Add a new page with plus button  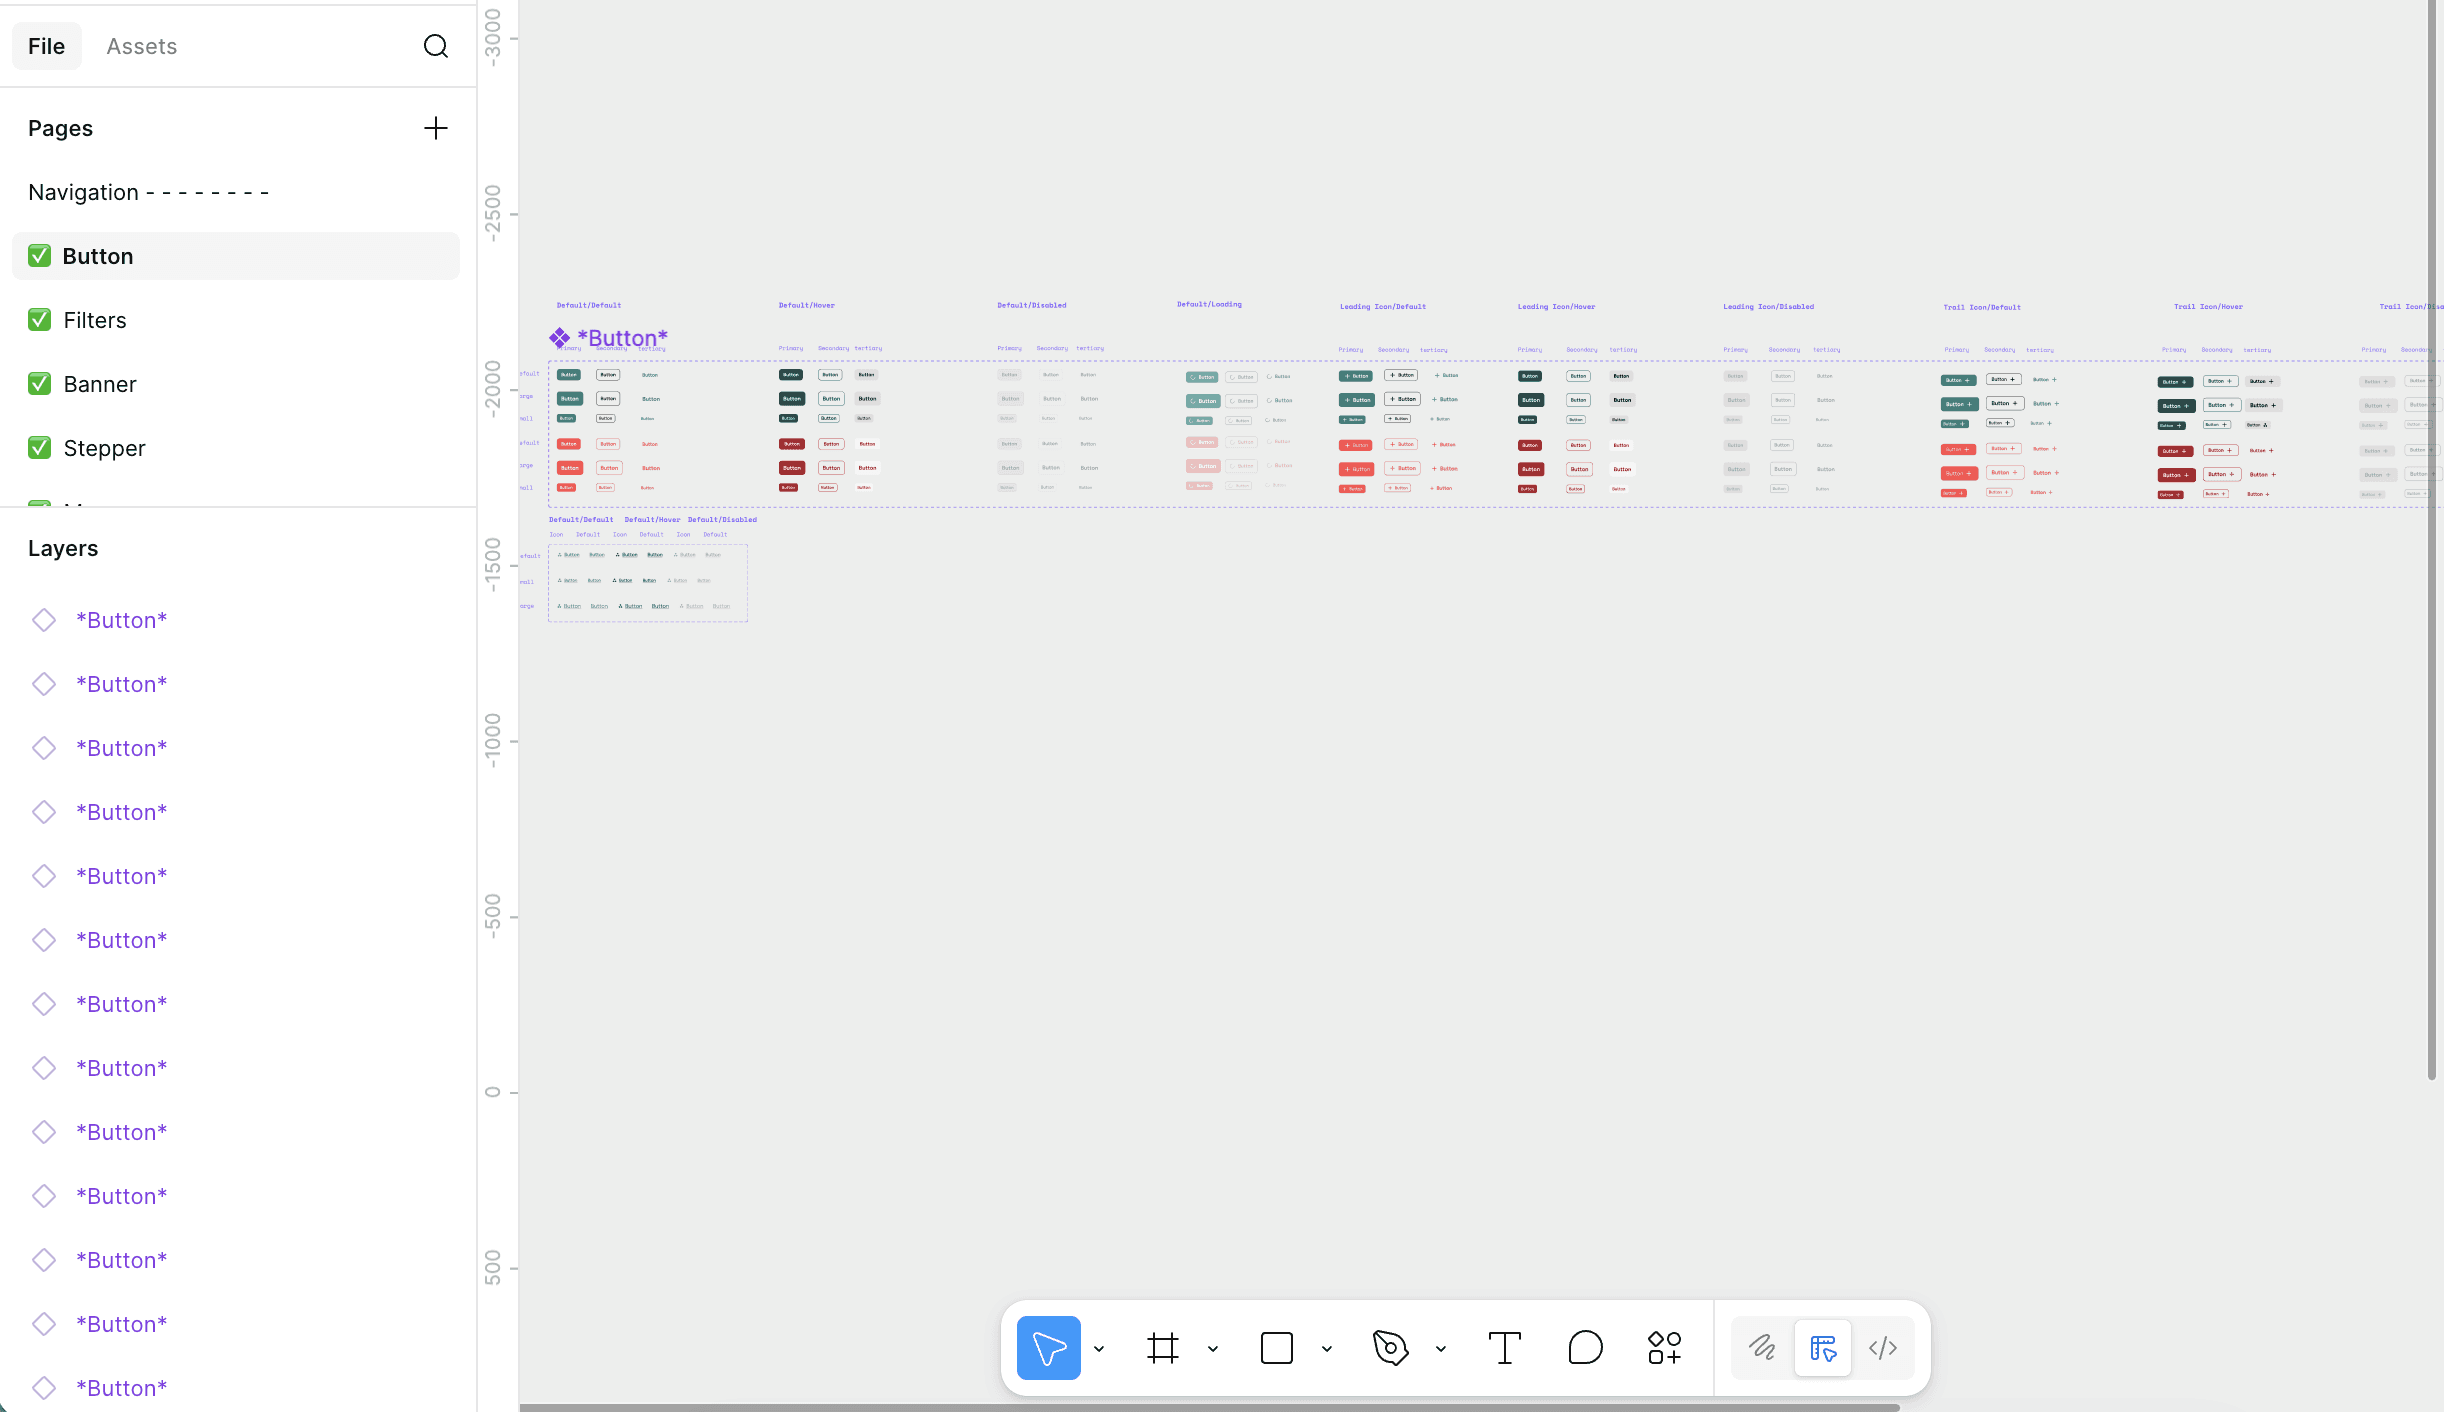point(436,128)
